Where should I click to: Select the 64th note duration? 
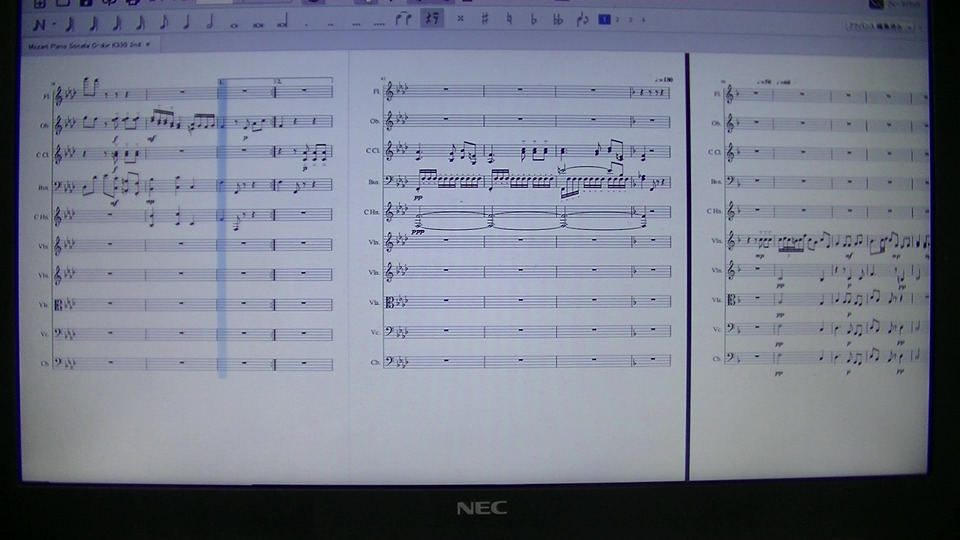(94, 24)
